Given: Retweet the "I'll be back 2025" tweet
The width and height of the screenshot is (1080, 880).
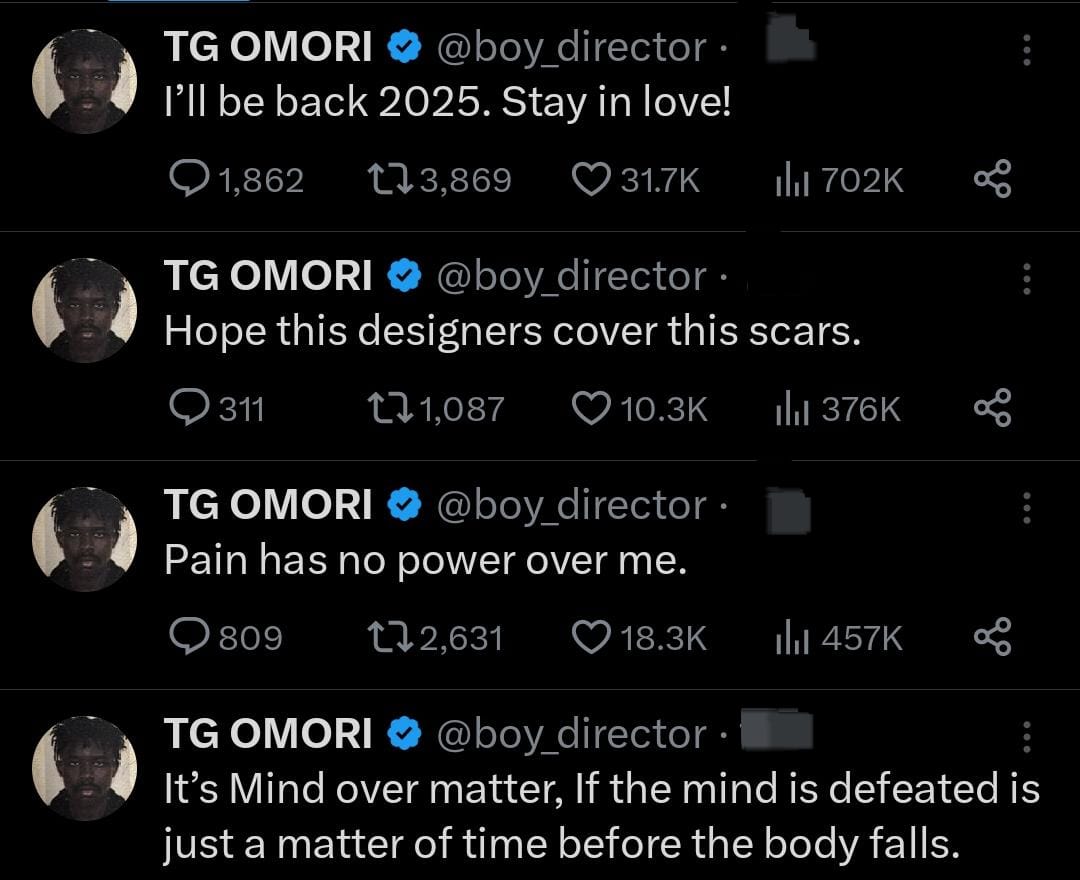Looking at the screenshot, I should [x=384, y=180].
